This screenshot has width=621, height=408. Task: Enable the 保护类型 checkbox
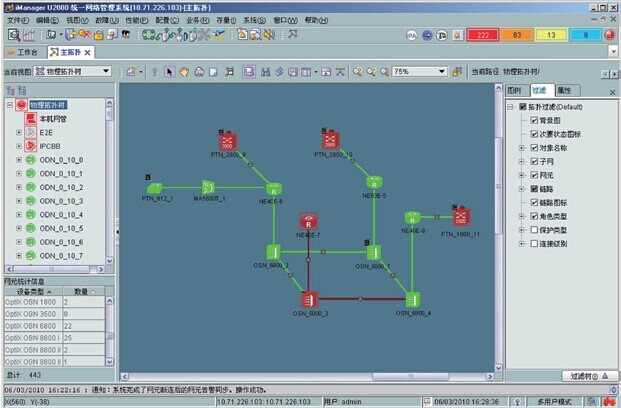click(x=534, y=230)
